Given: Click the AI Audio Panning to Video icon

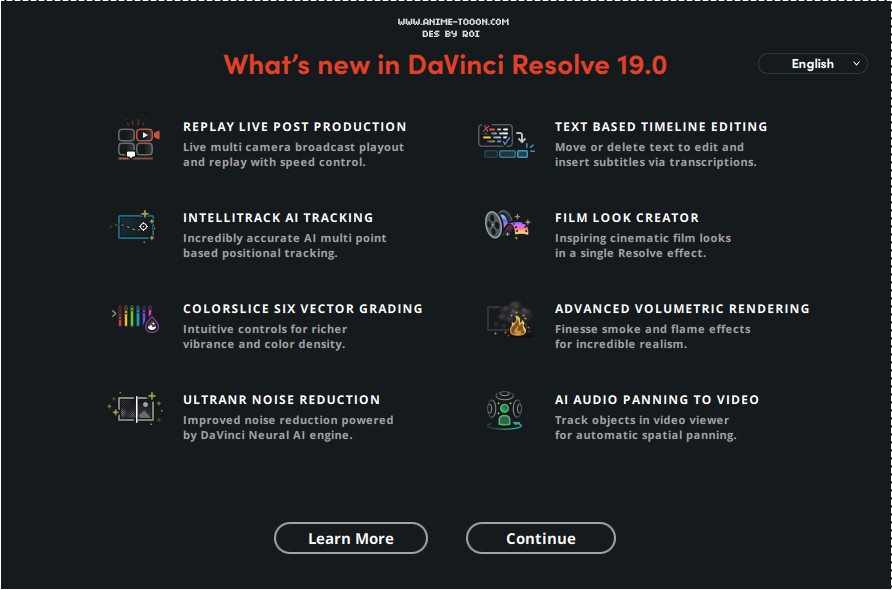Looking at the screenshot, I should pos(505,410).
